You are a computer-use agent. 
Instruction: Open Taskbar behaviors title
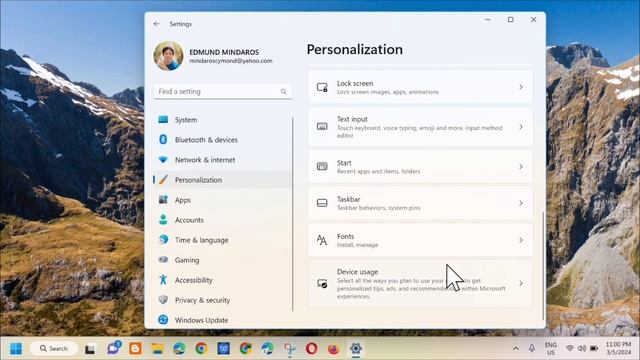348,199
